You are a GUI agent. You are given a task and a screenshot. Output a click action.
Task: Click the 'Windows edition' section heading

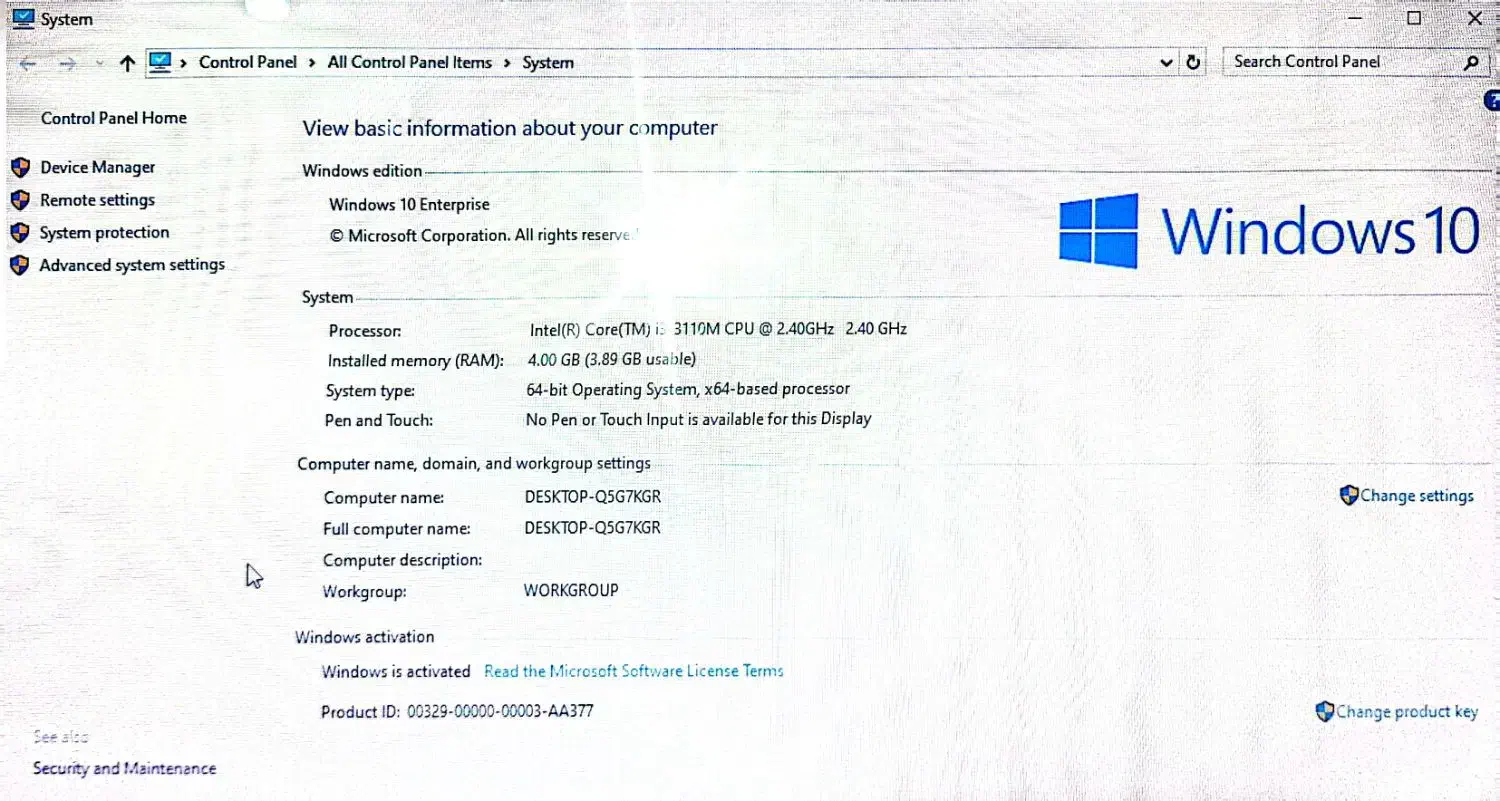pyautogui.click(x=362, y=171)
